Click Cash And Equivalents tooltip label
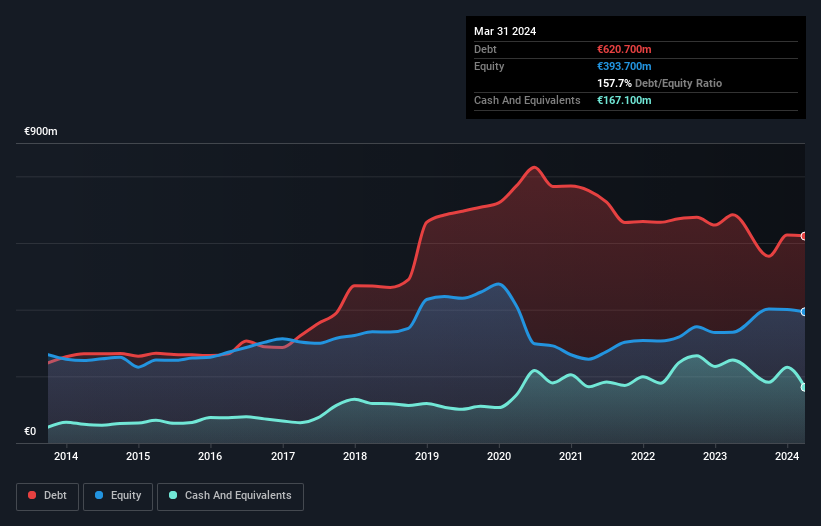The image size is (821, 526). click(x=527, y=100)
